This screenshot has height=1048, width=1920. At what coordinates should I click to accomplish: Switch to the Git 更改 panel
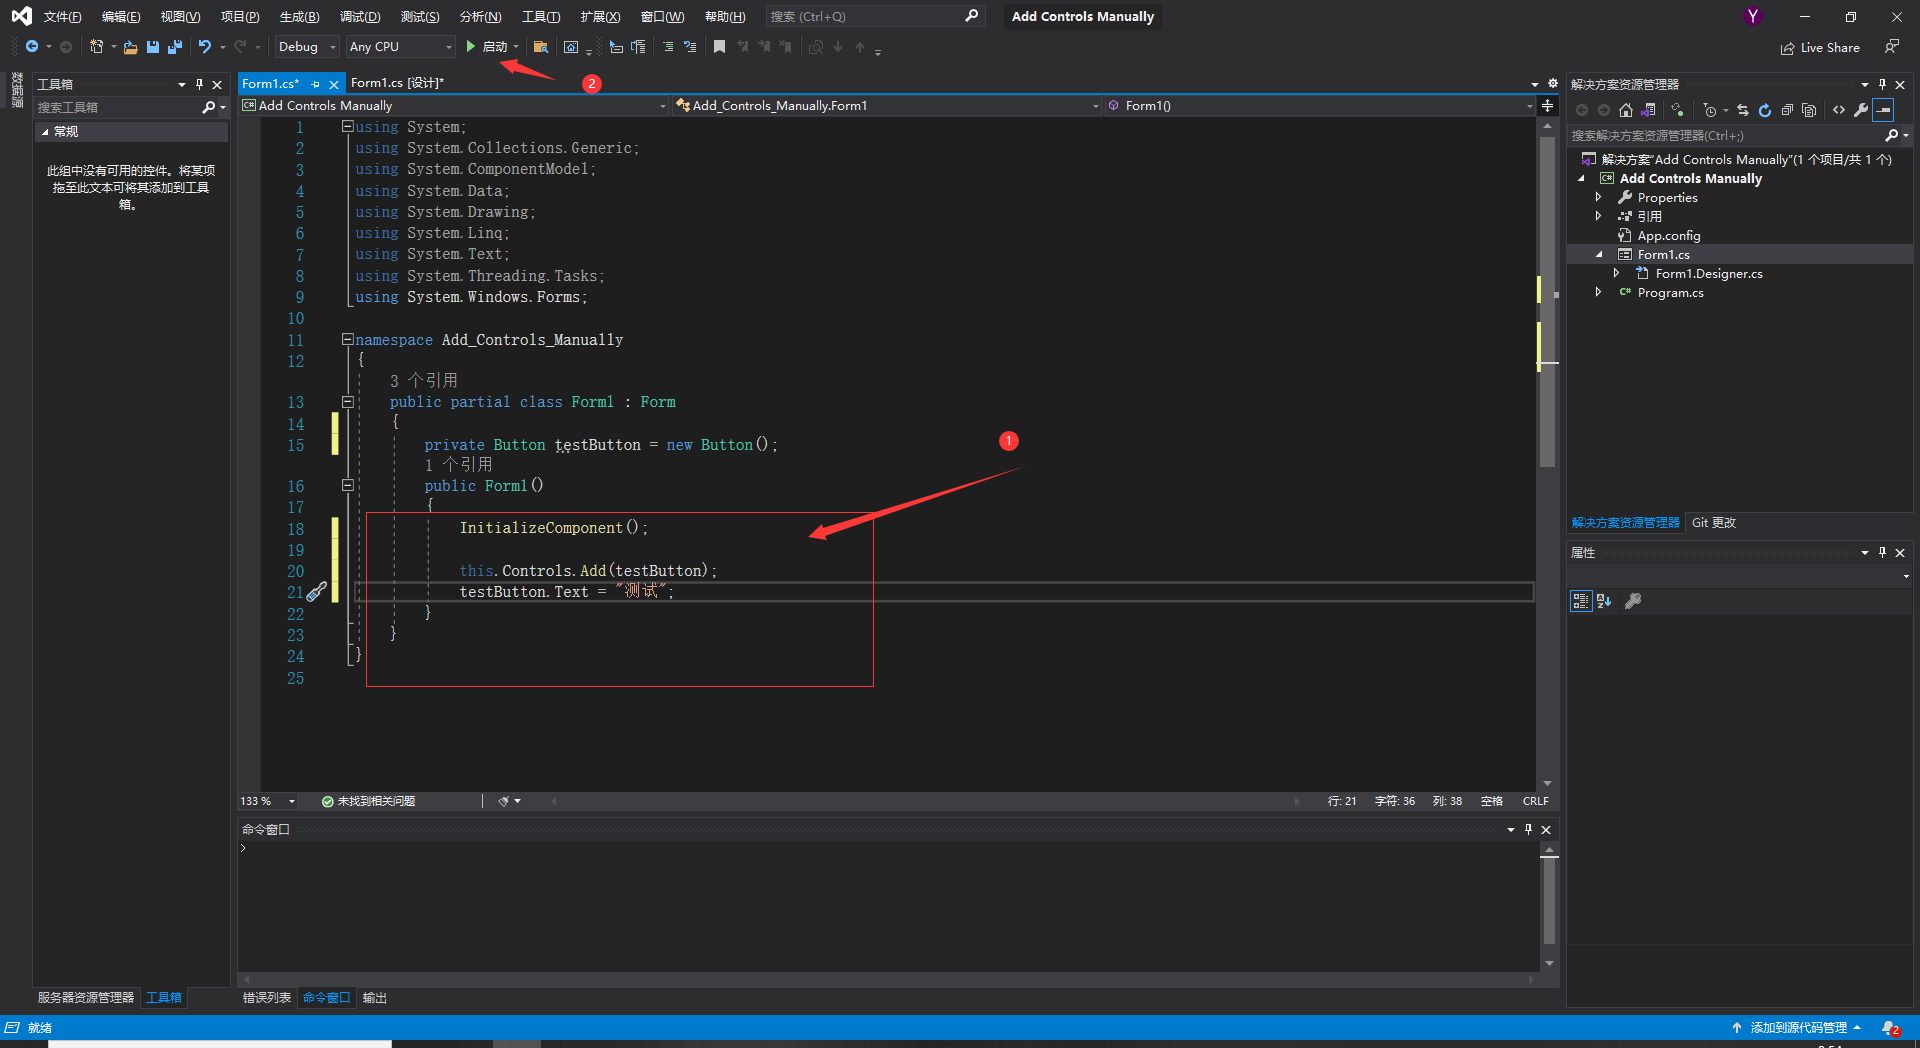tap(1713, 522)
